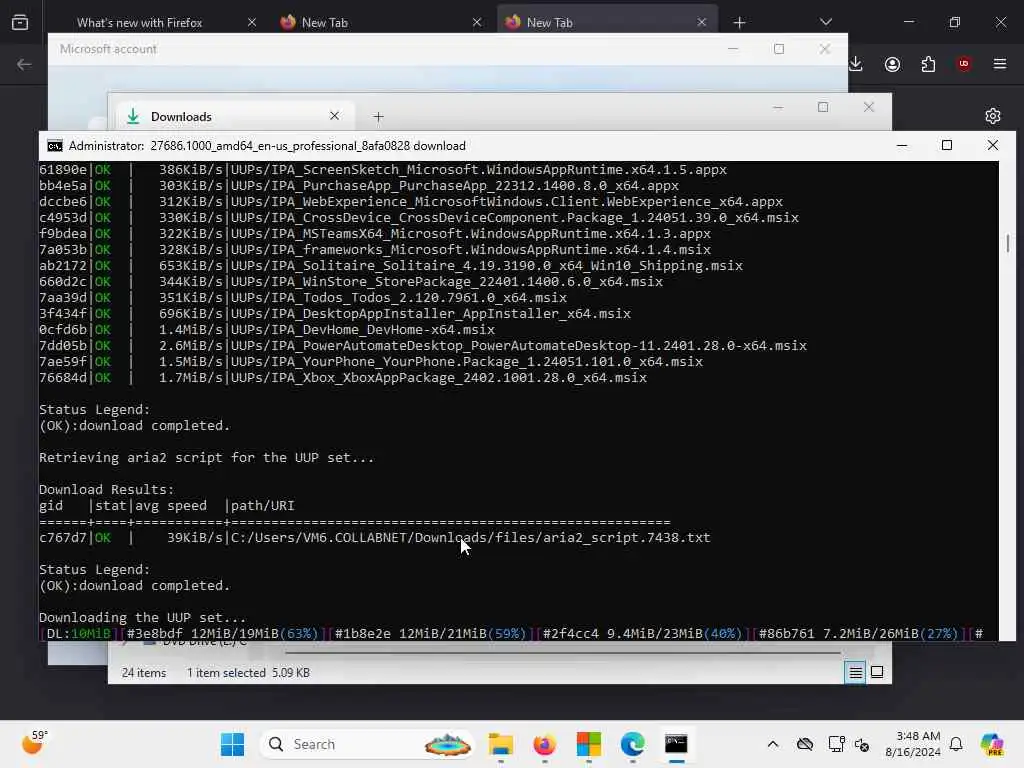The width and height of the screenshot is (1024, 768).
Task: Open notifications bell icon
Action: [956, 744]
